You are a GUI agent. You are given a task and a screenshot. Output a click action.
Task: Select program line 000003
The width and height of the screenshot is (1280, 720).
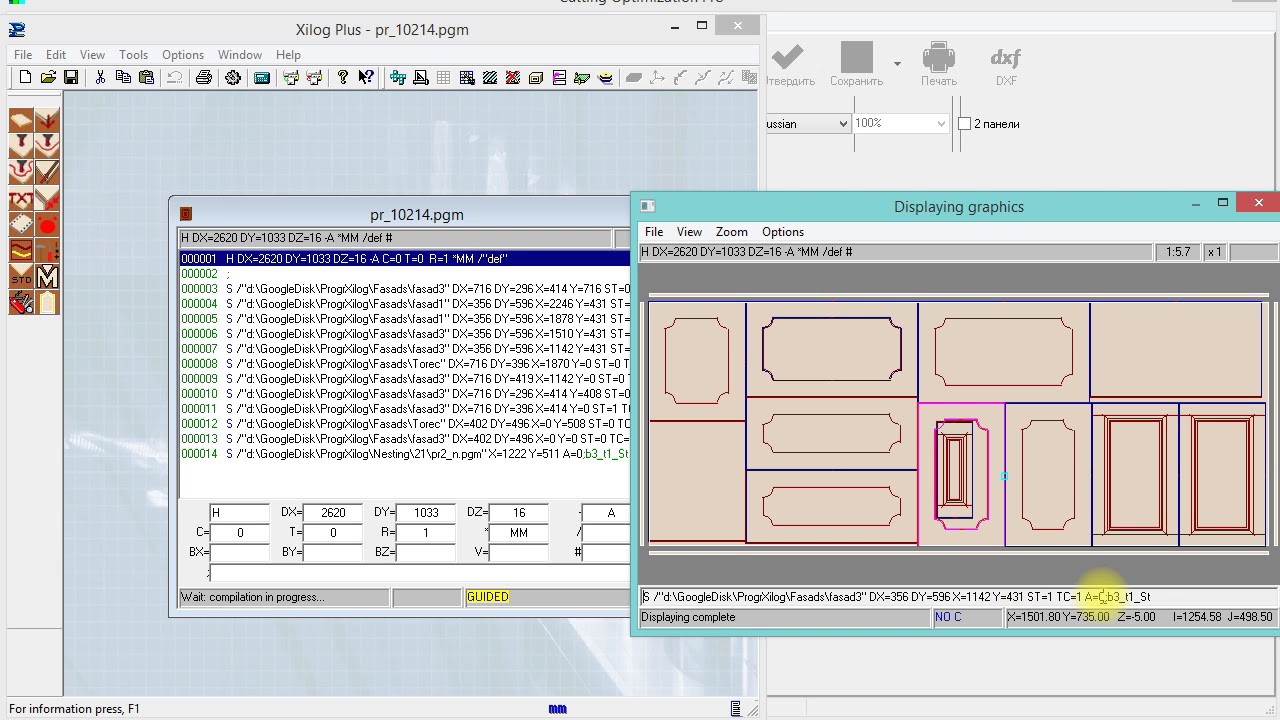pos(405,289)
